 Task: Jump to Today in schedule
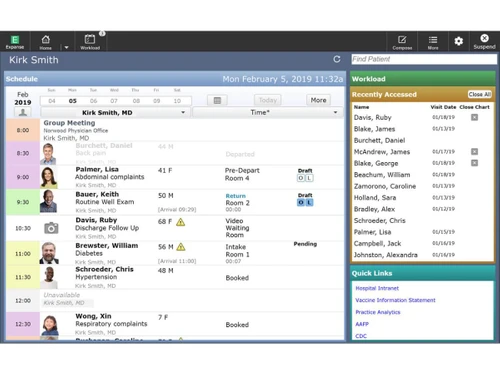[268, 100]
